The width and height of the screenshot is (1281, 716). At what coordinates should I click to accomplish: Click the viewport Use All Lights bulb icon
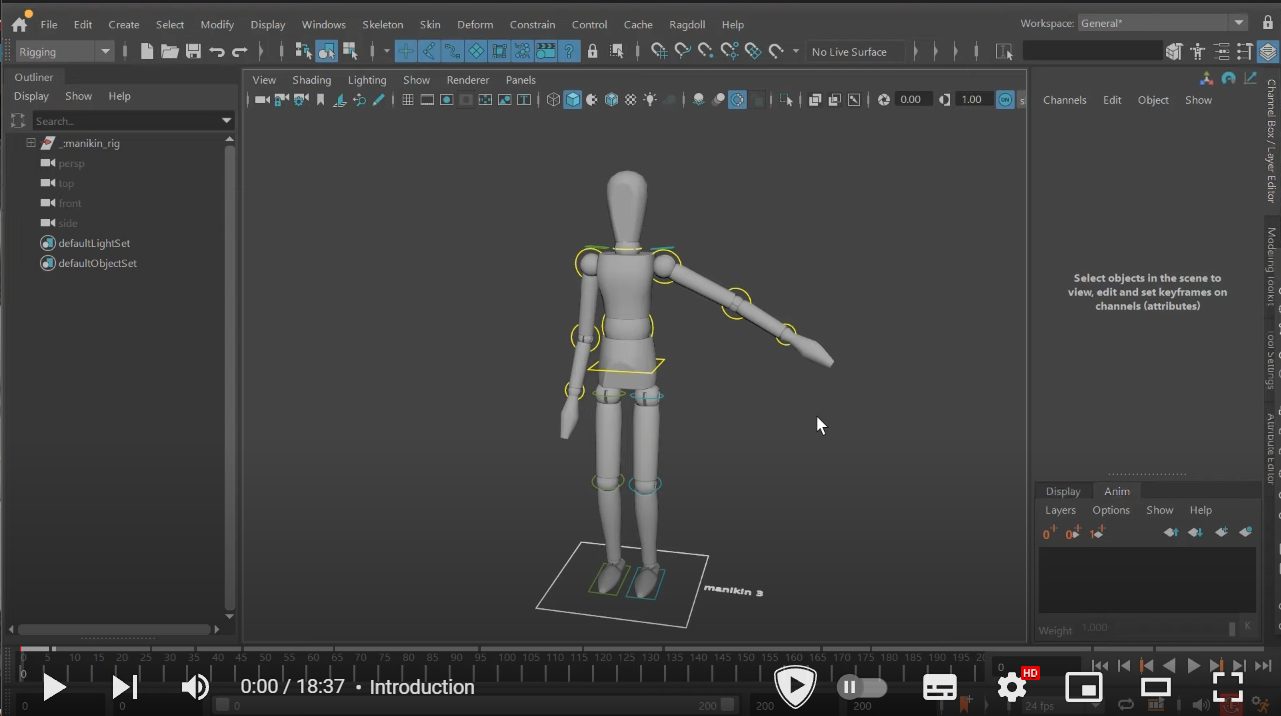point(651,100)
